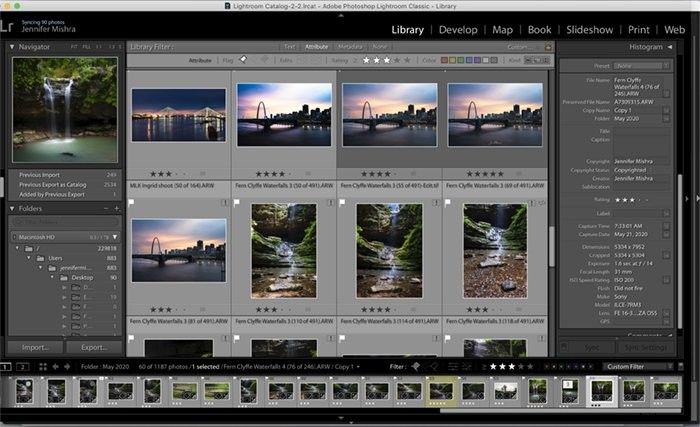
Task: Open the Map module
Action: click(502, 30)
